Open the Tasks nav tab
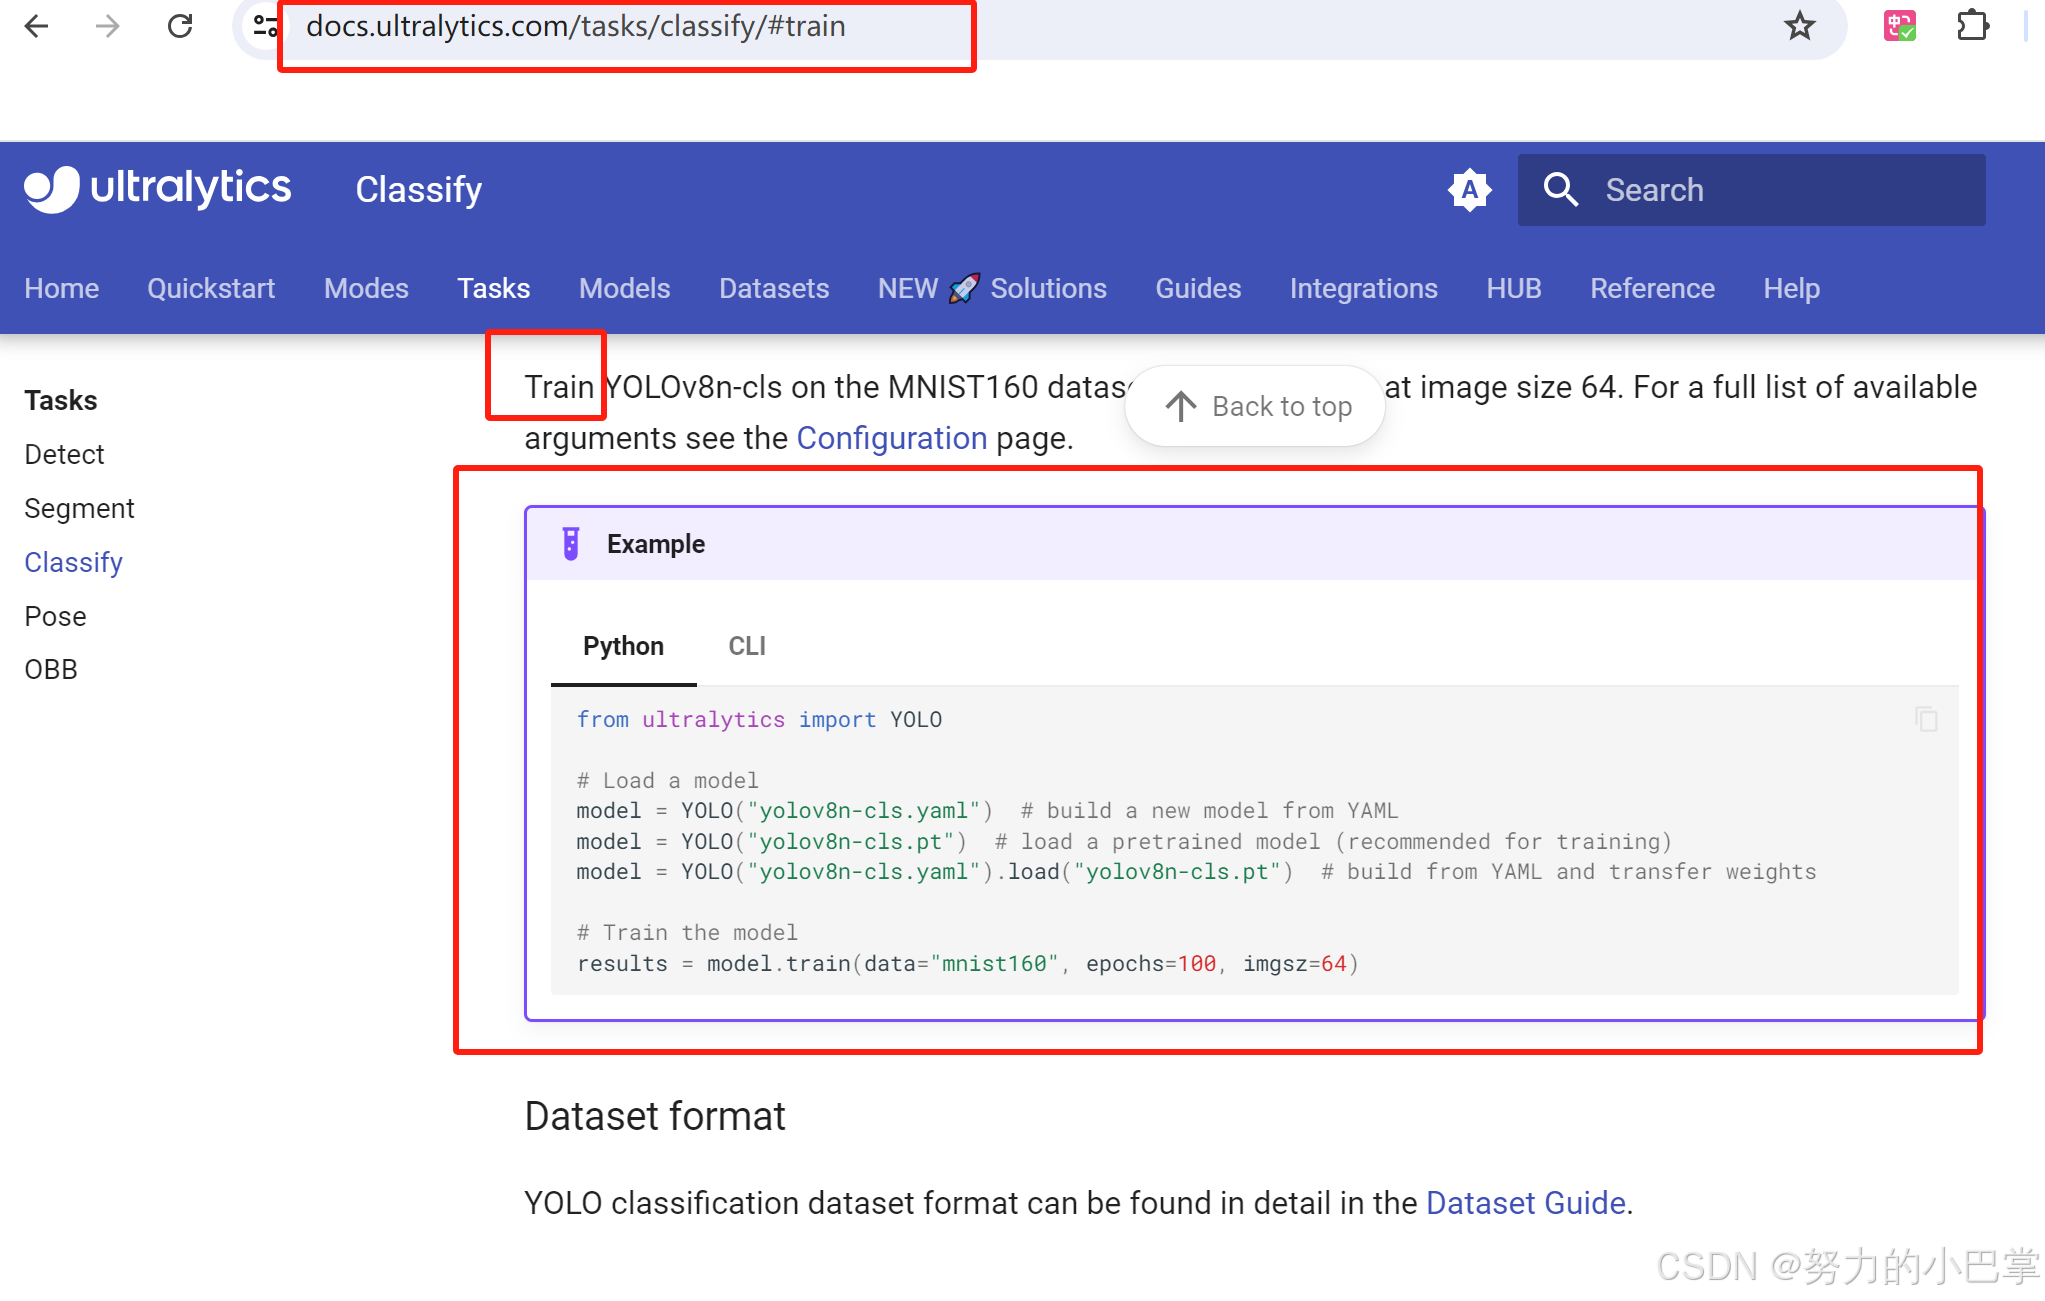Image resolution: width=2045 pixels, height=1301 pixels. click(x=494, y=289)
